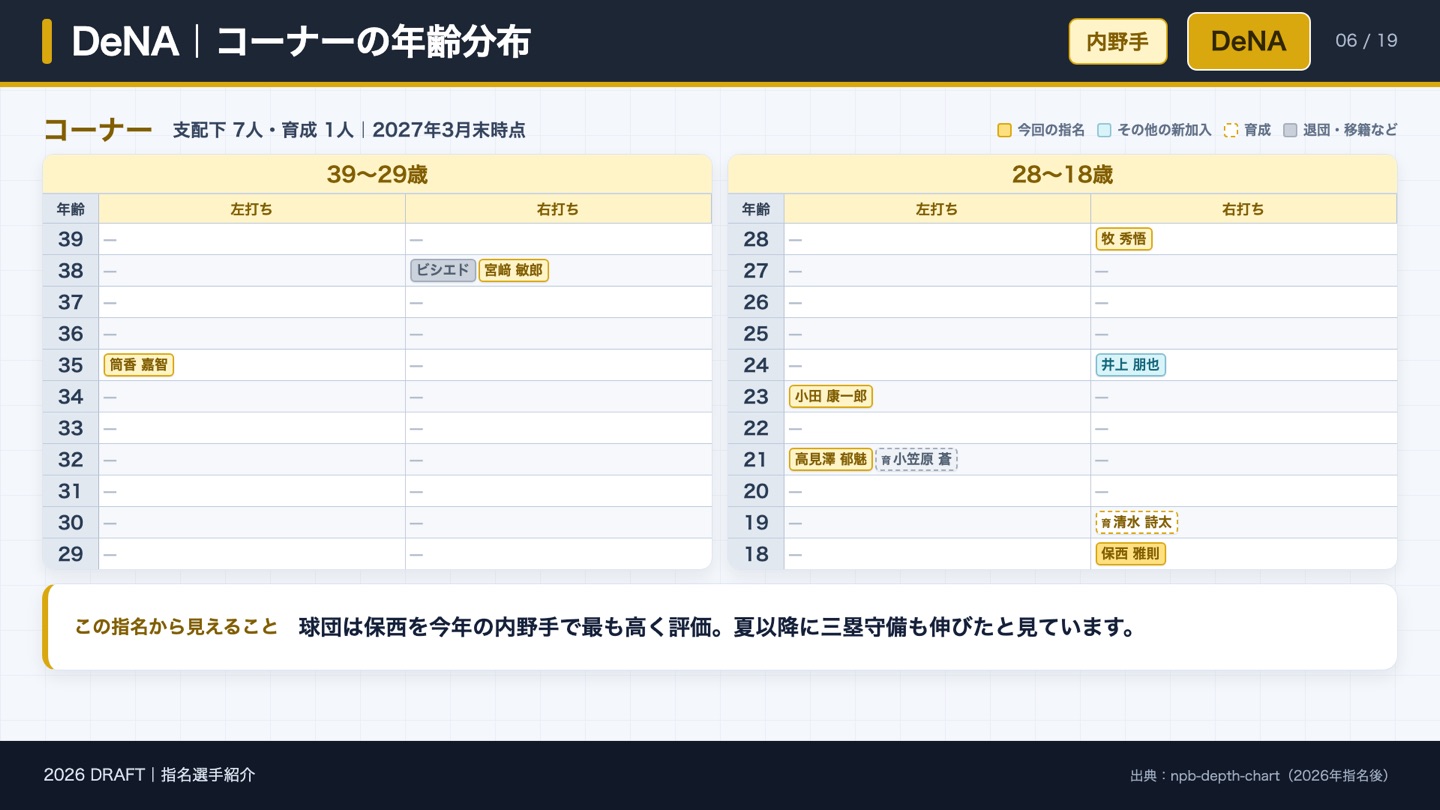
Task: Click the age 21 row label
Action: [756, 459]
